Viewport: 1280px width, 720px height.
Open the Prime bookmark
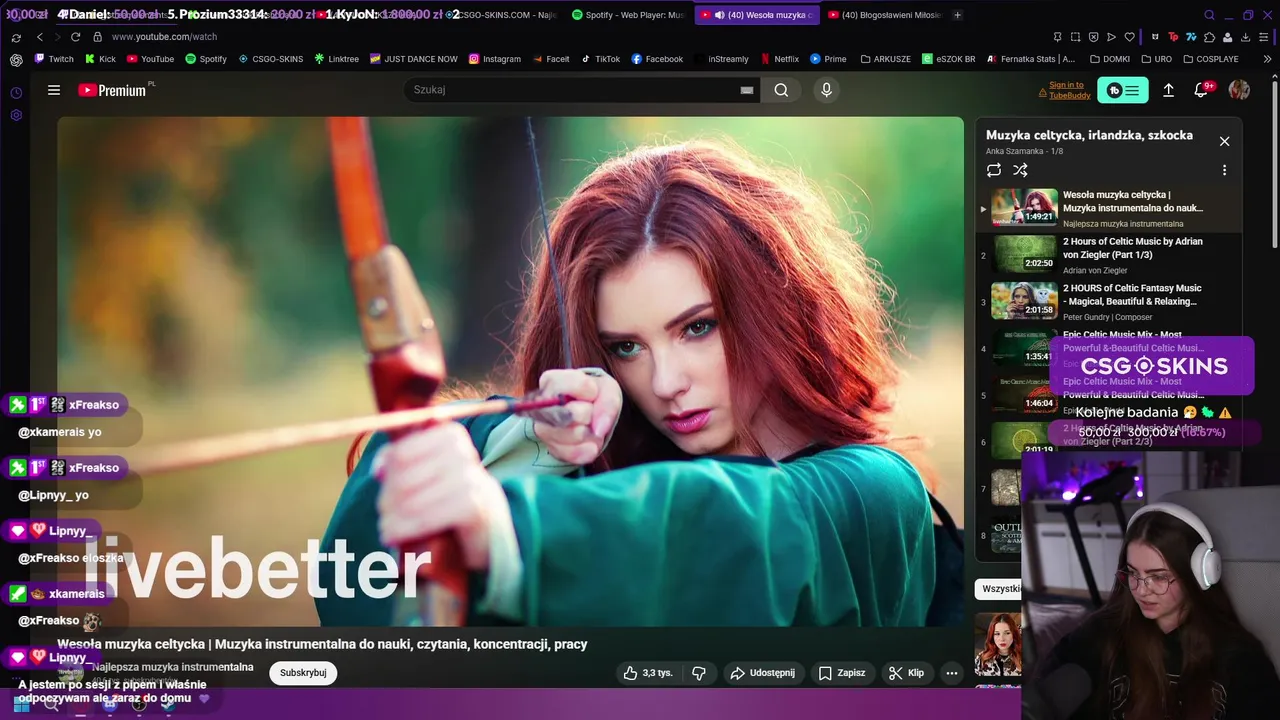(828, 59)
